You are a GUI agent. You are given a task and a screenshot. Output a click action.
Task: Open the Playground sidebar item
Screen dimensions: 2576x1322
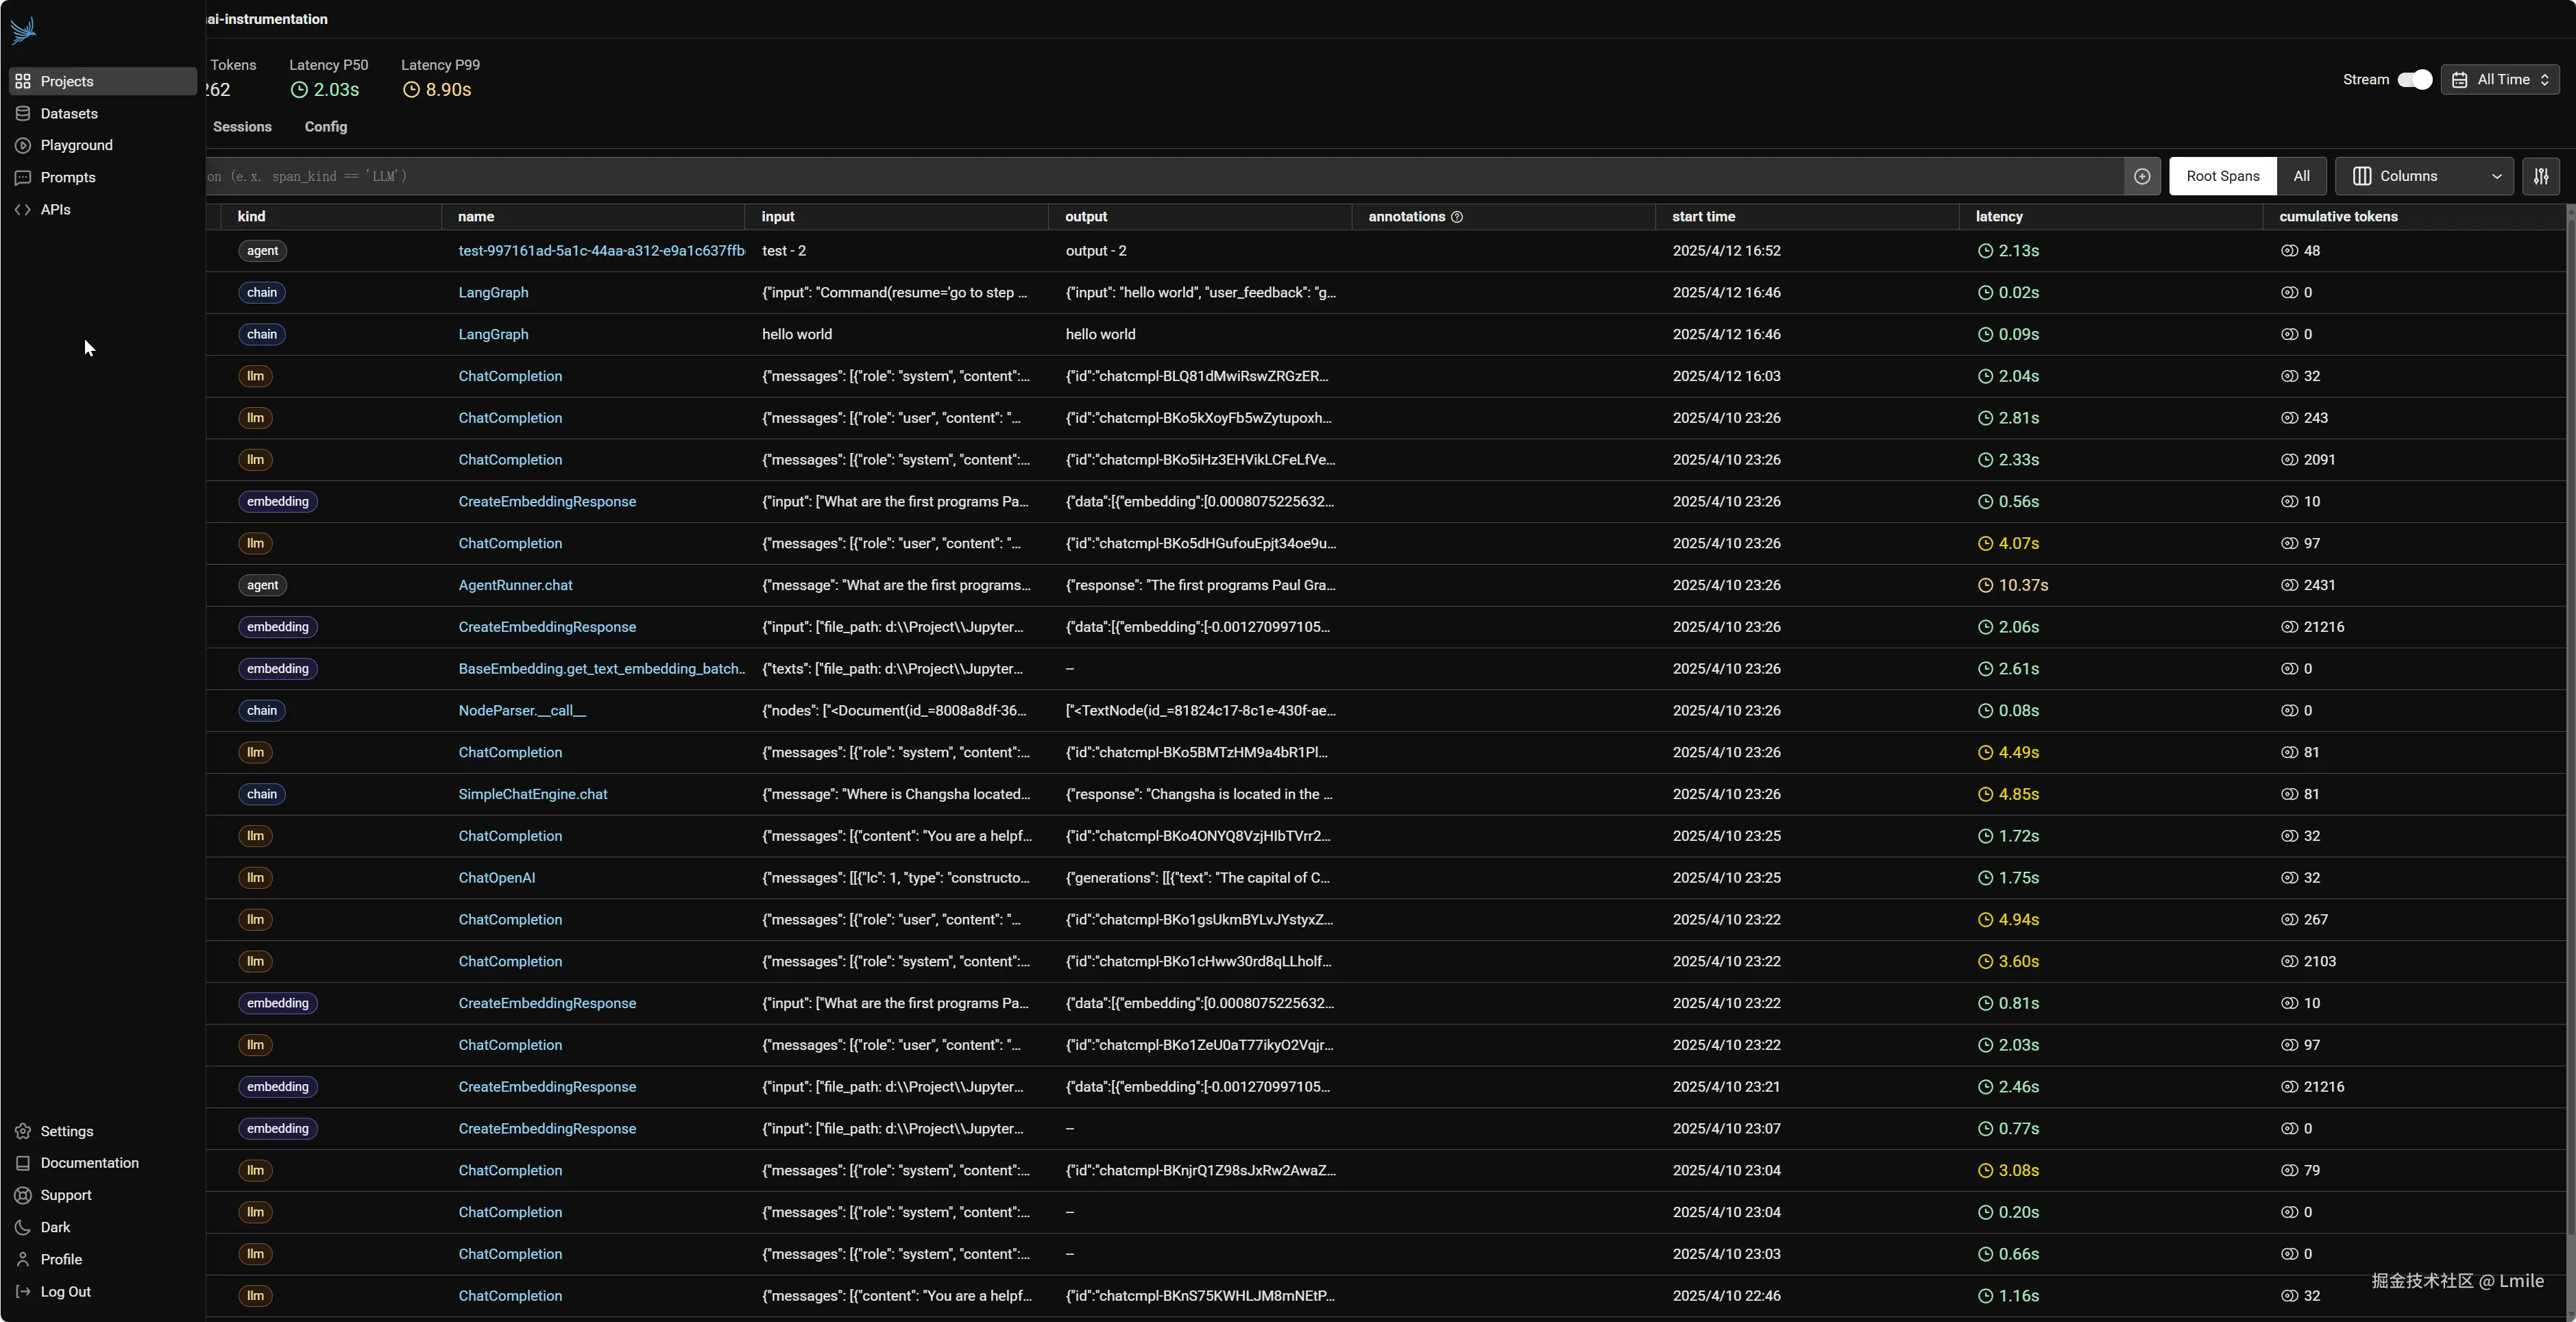76,145
